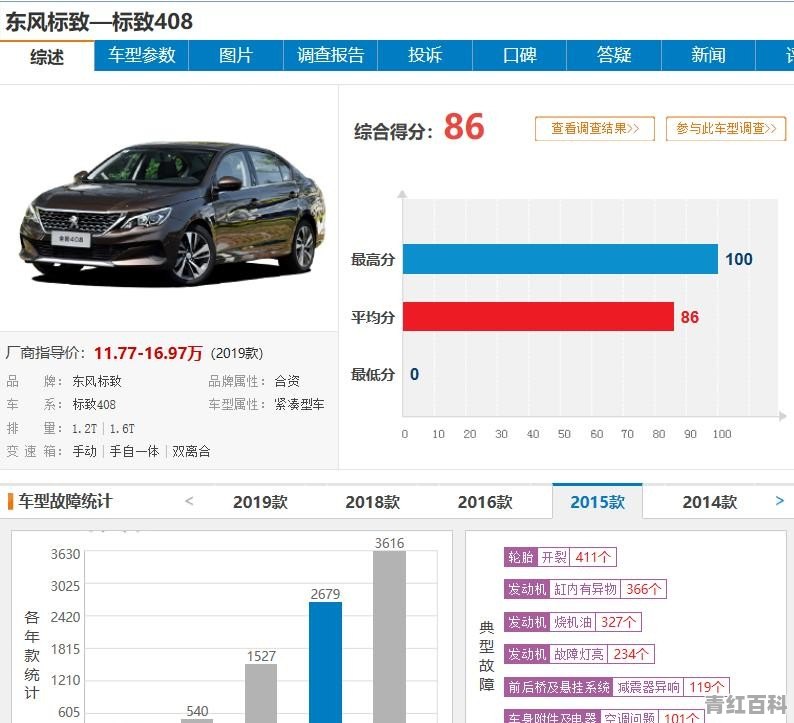Open the 新闻 news tab
This screenshot has width=794, height=723.
pos(708,55)
